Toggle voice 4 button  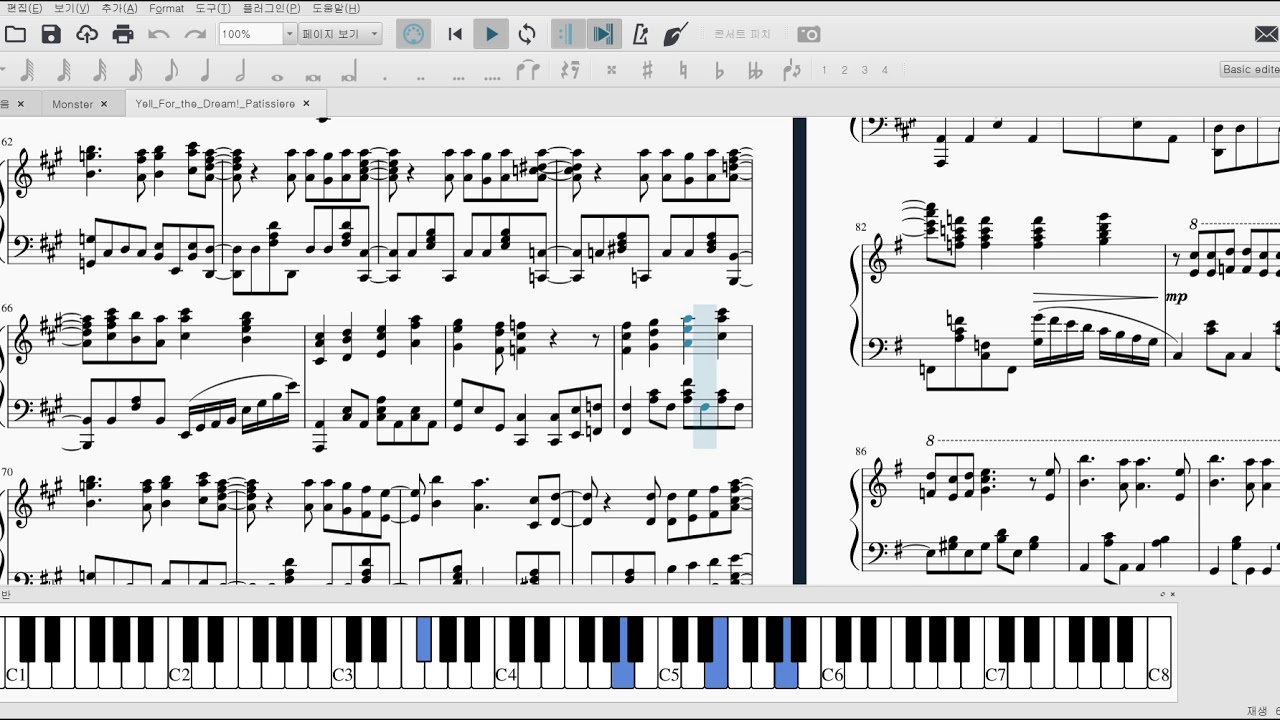pyautogui.click(x=884, y=70)
